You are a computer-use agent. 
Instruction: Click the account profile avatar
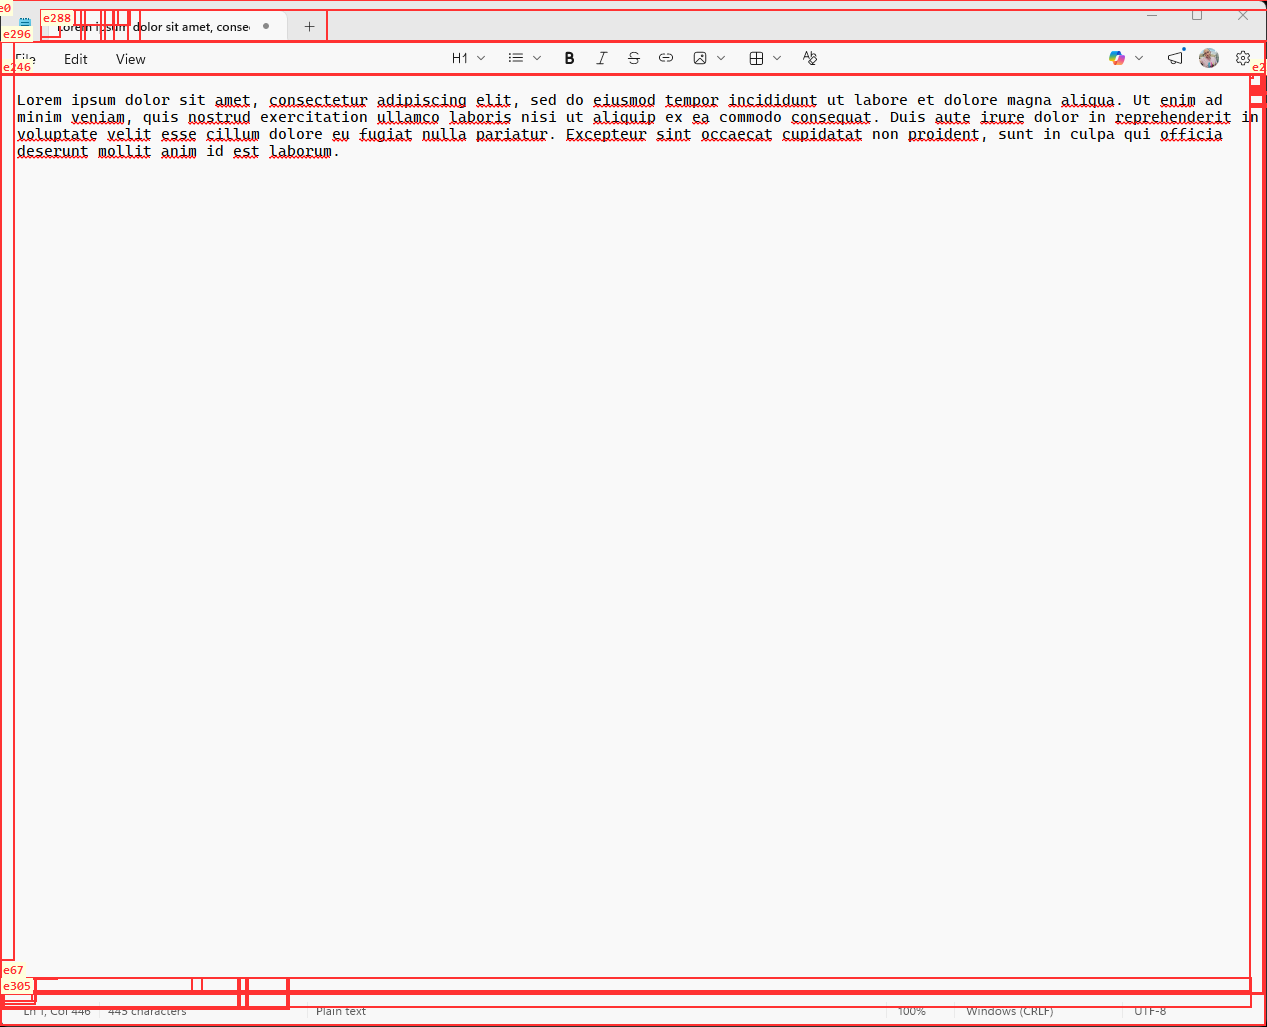coord(1208,58)
